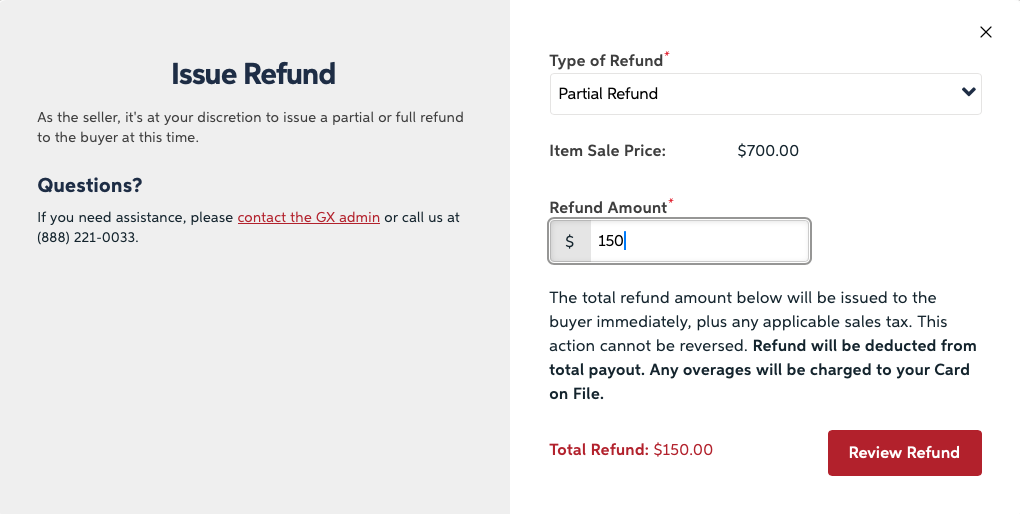This screenshot has width=1020, height=514.
Task: Click the Questions? heading
Action: click(90, 185)
